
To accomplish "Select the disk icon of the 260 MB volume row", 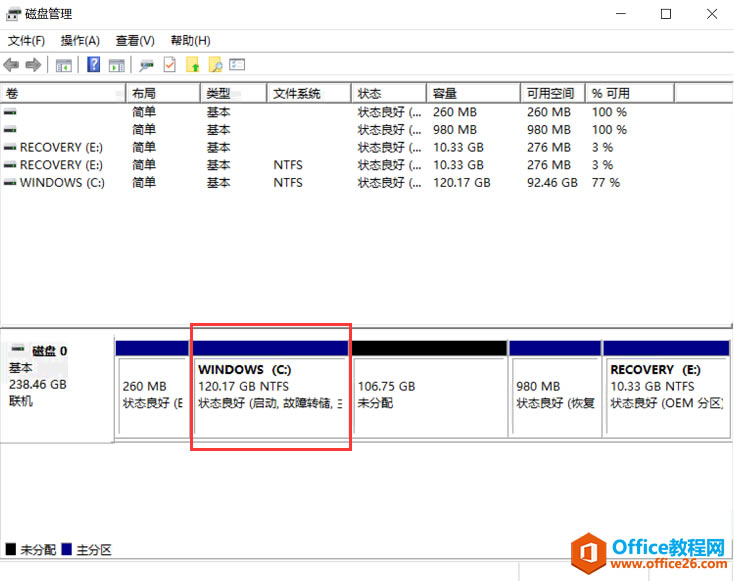I will (x=10, y=112).
